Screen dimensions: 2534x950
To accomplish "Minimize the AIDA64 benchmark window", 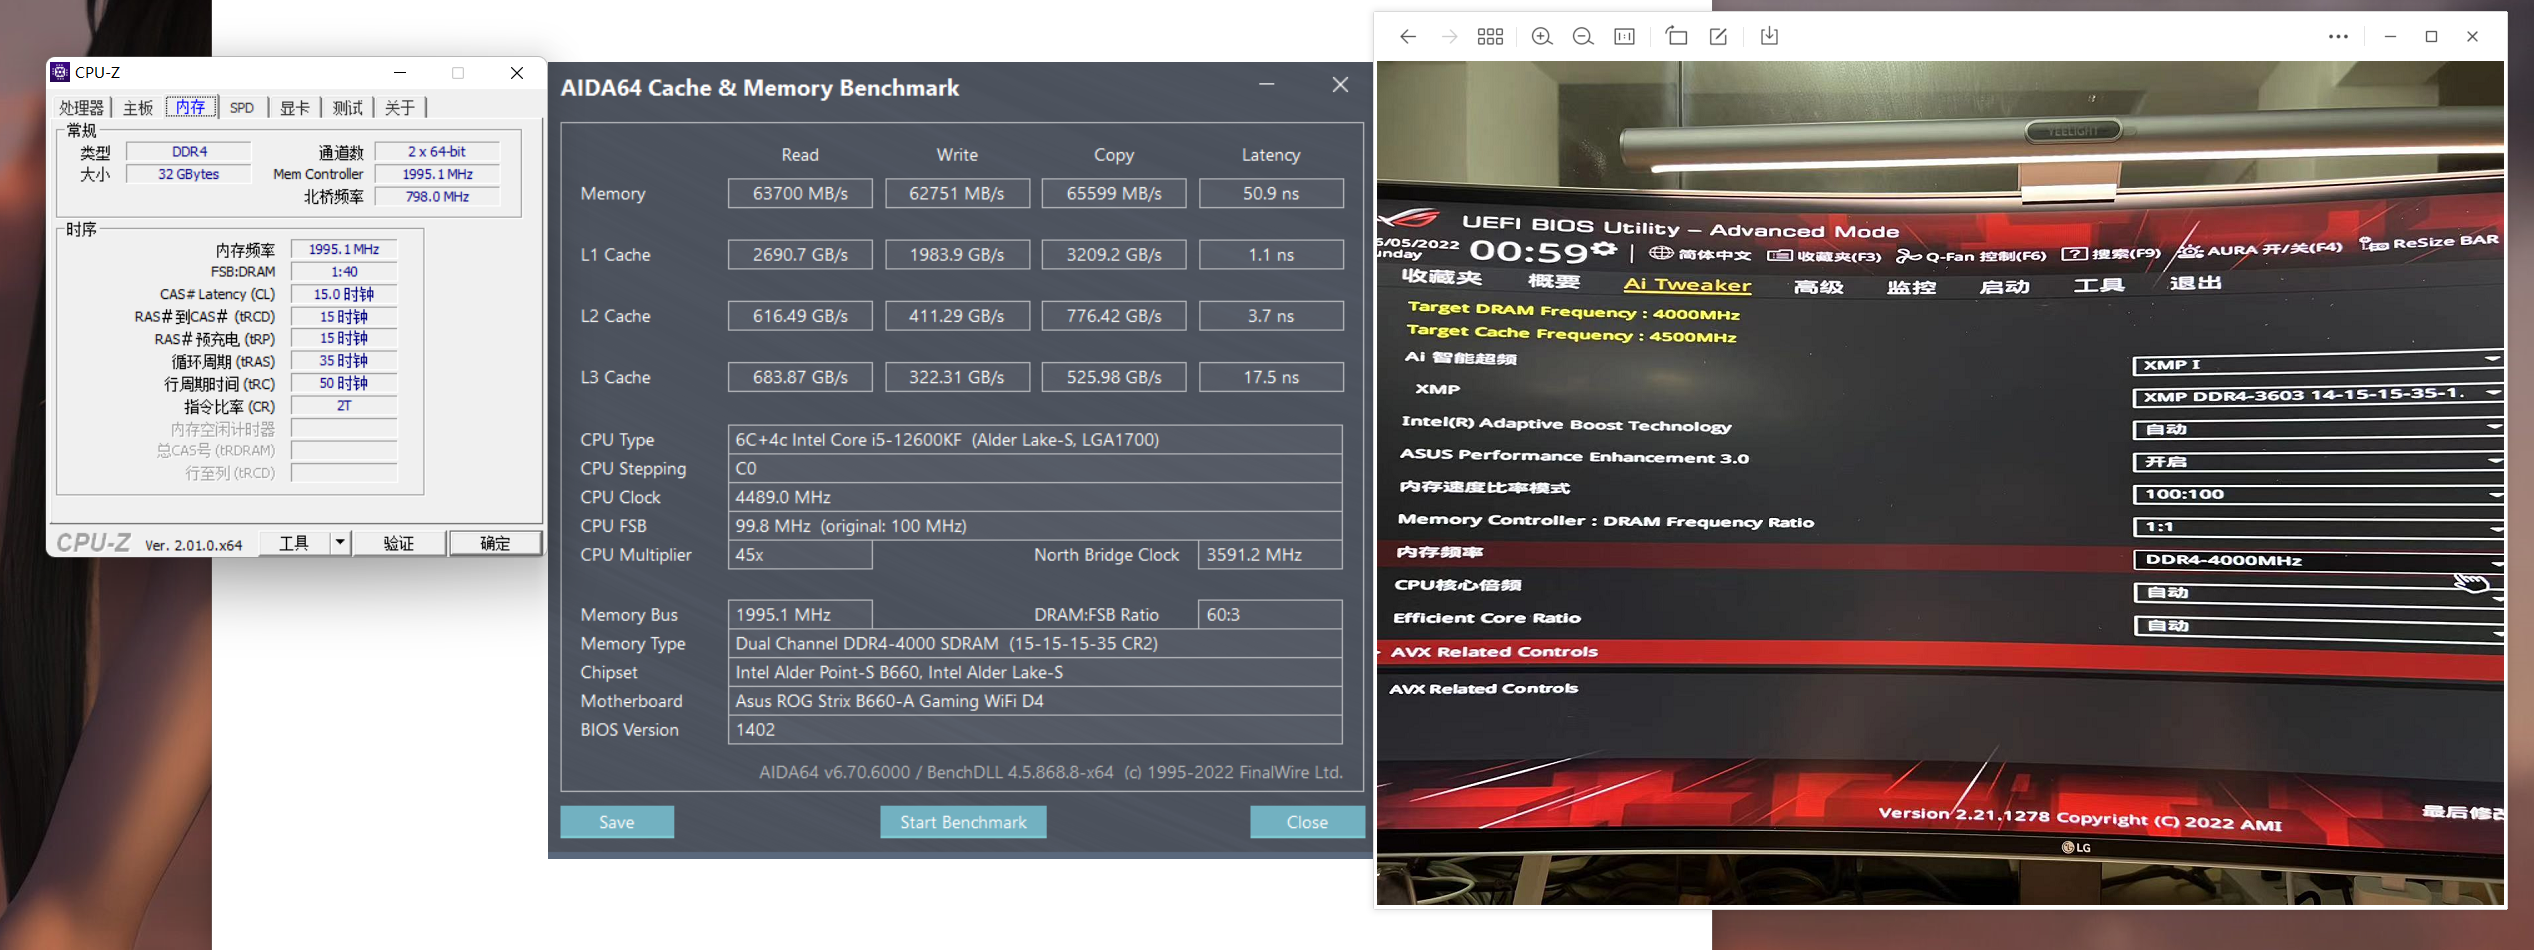I will 1267,85.
